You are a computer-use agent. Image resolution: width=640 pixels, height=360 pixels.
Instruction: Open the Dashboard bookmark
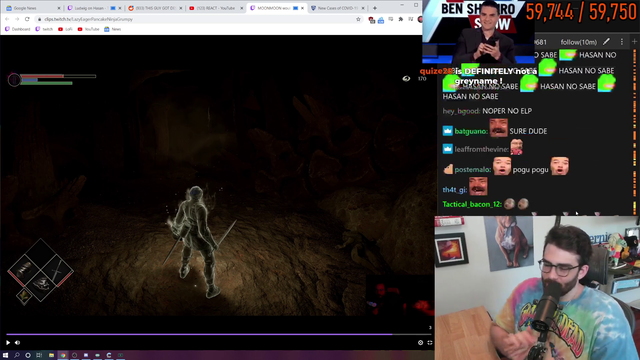[x=17, y=29]
